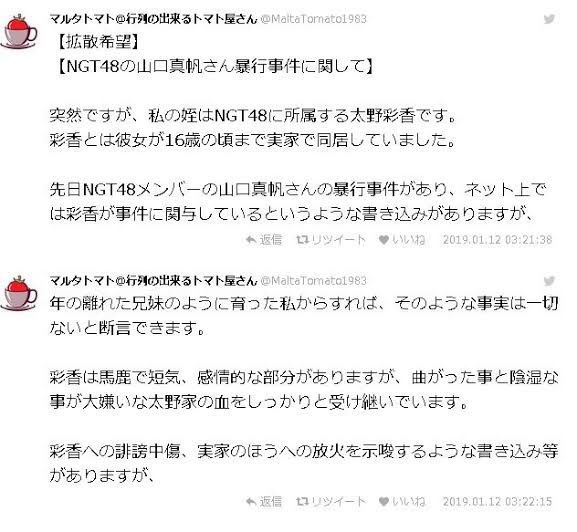577x532 pixels.
Task: Click @MaltaTomato1983 handle on first tweet
Action: pos(314,19)
